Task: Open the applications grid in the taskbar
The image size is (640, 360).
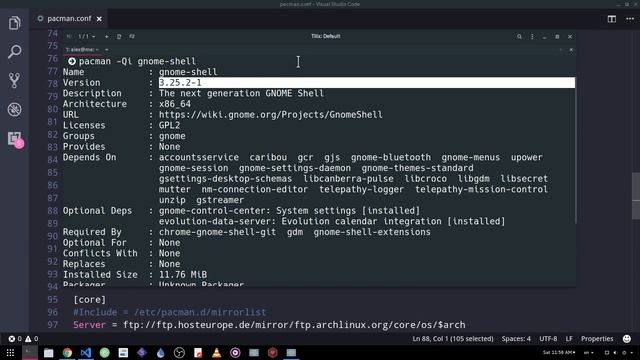Action: (x=10, y=353)
